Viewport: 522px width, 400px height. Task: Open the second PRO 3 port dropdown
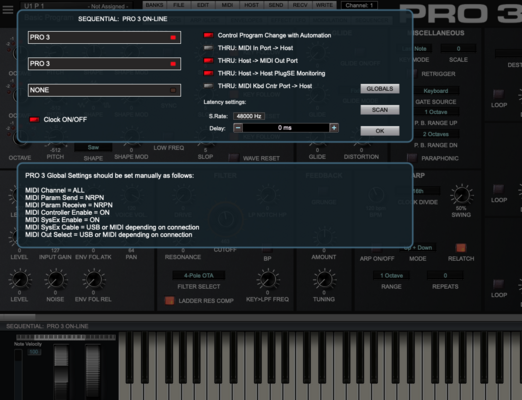pyautogui.click(x=104, y=64)
